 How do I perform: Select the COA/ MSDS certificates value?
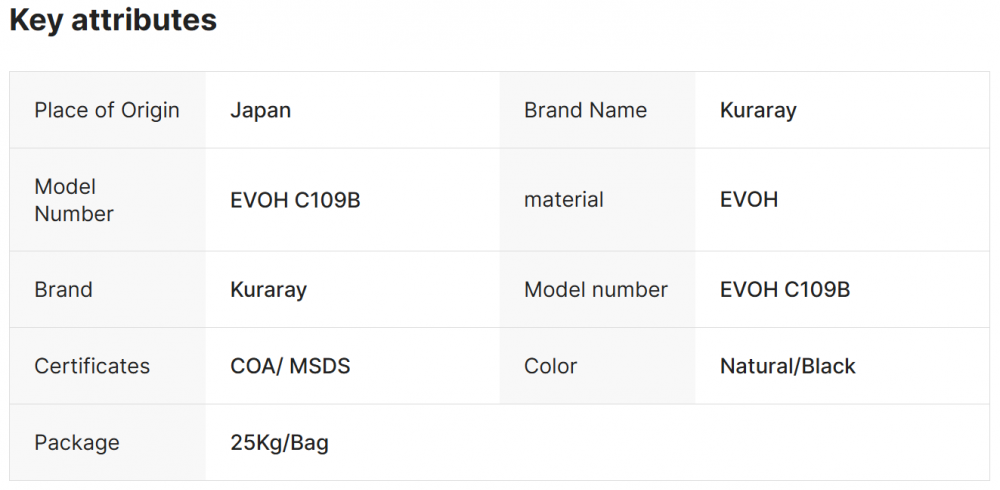(290, 366)
